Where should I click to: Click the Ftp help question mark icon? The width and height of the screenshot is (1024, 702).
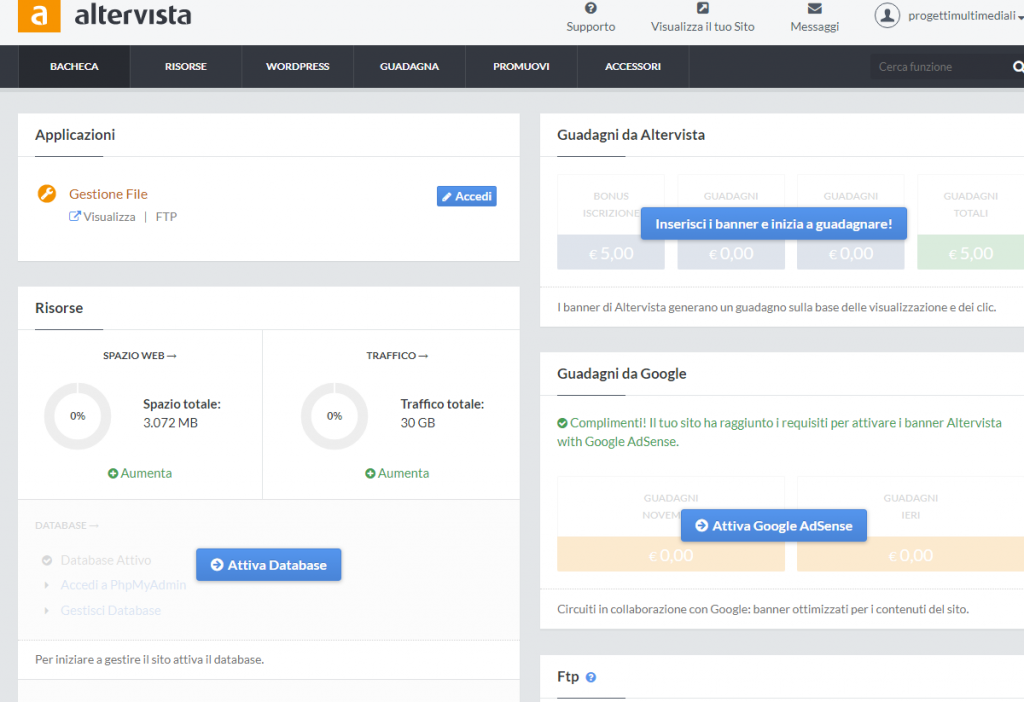pos(590,677)
